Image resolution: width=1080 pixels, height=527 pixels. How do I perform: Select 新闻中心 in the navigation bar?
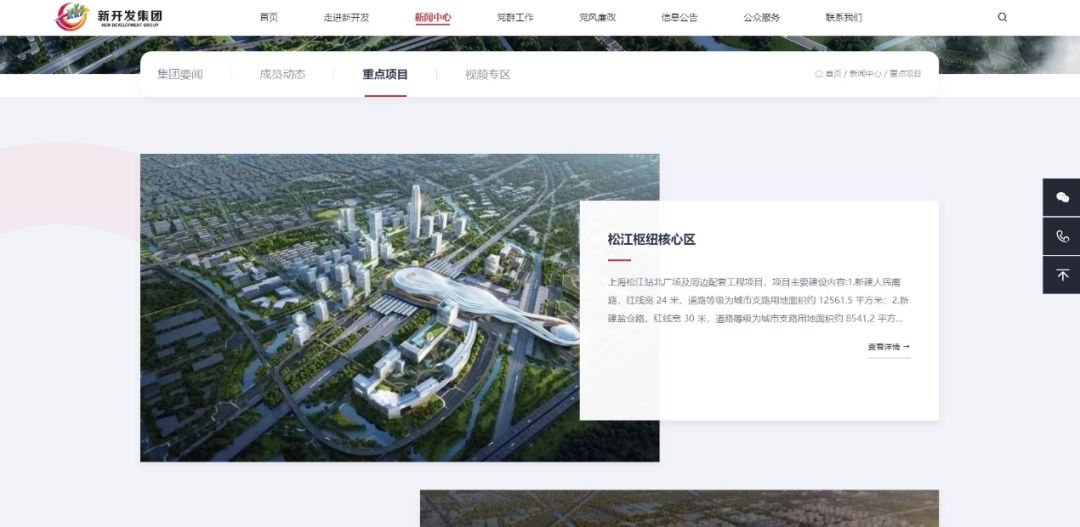coord(432,18)
